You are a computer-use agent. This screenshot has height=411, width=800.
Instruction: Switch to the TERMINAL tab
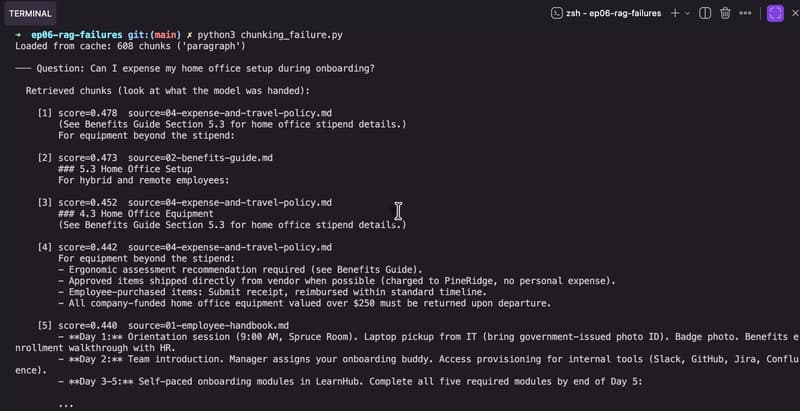pyautogui.click(x=30, y=14)
